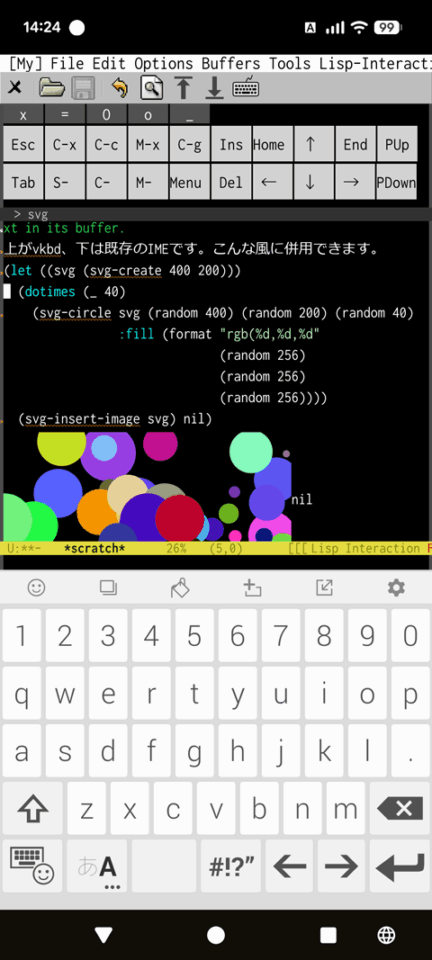Click the external resize icon in IME strip
This screenshot has height=960, width=432.
[324, 588]
